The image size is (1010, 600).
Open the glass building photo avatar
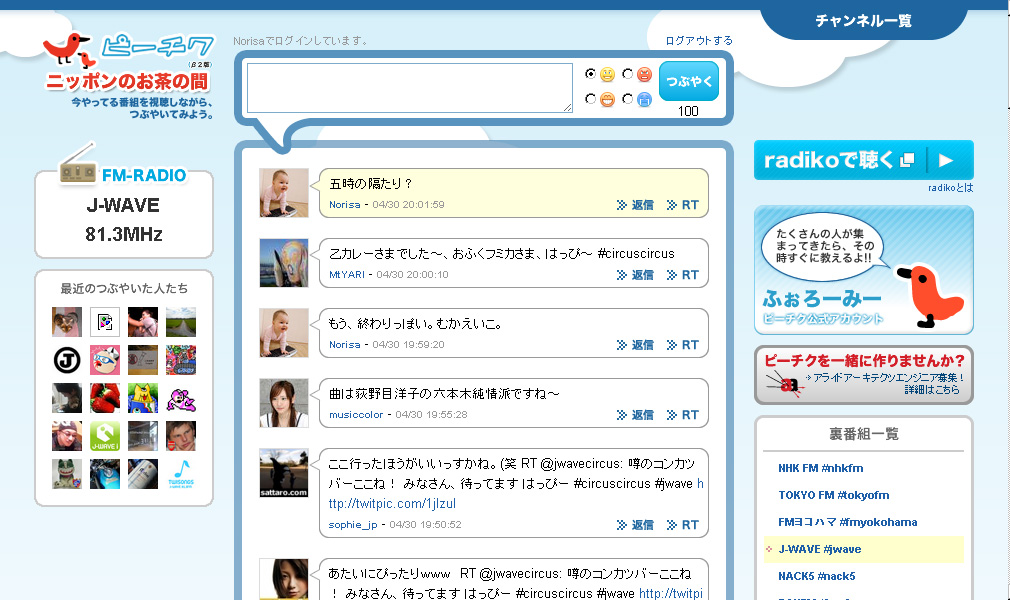143,436
